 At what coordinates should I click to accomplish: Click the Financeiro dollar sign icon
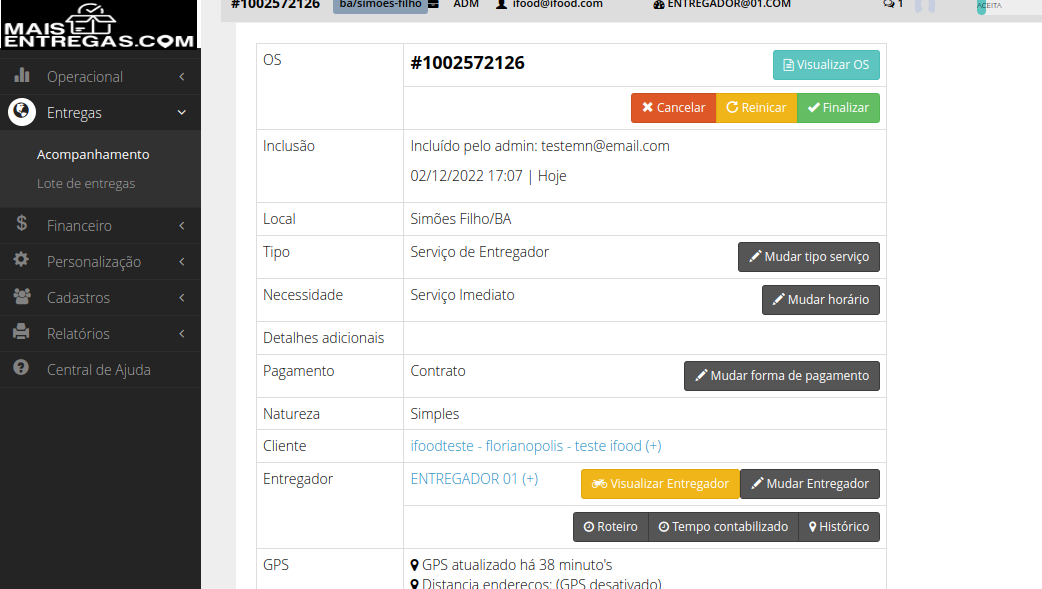pyautogui.click(x=22, y=223)
